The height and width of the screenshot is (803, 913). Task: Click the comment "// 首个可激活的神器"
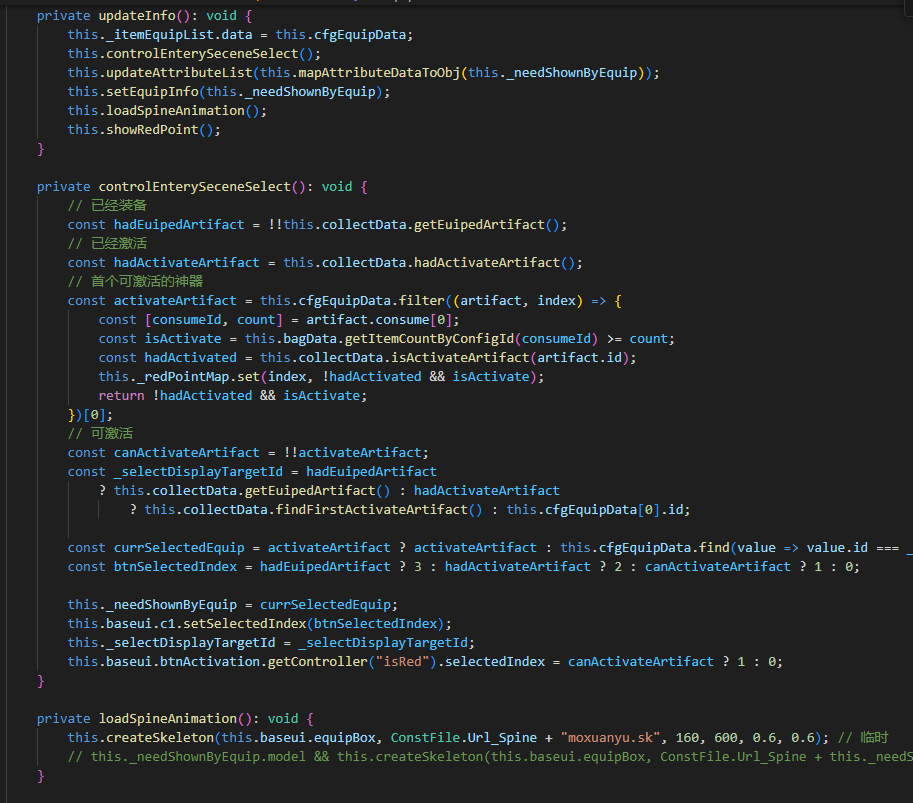pyautogui.click(x=135, y=282)
